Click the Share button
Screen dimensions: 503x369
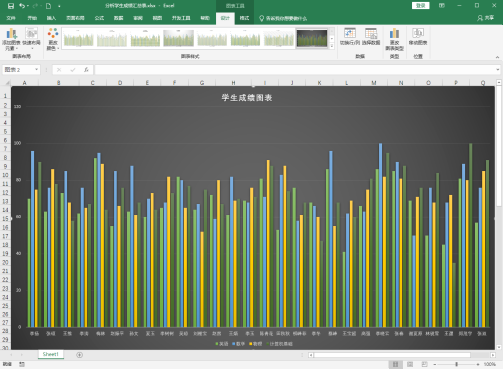click(x=486, y=18)
